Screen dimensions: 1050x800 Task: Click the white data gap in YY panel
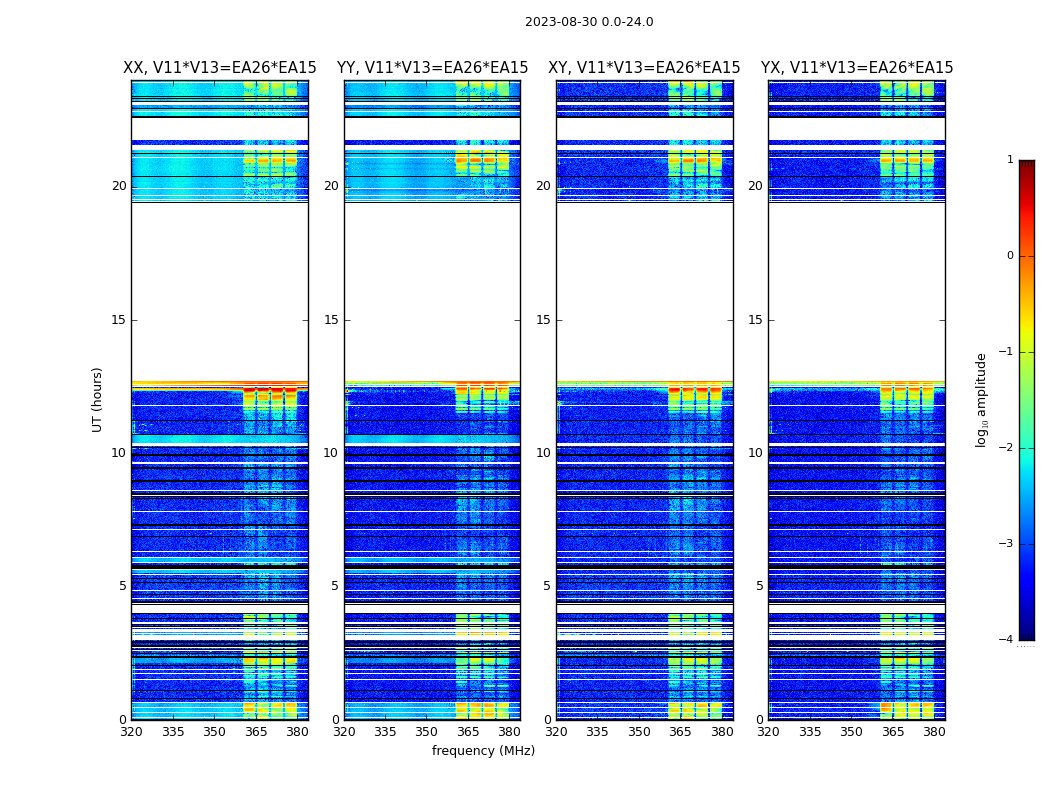click(433, 291)
